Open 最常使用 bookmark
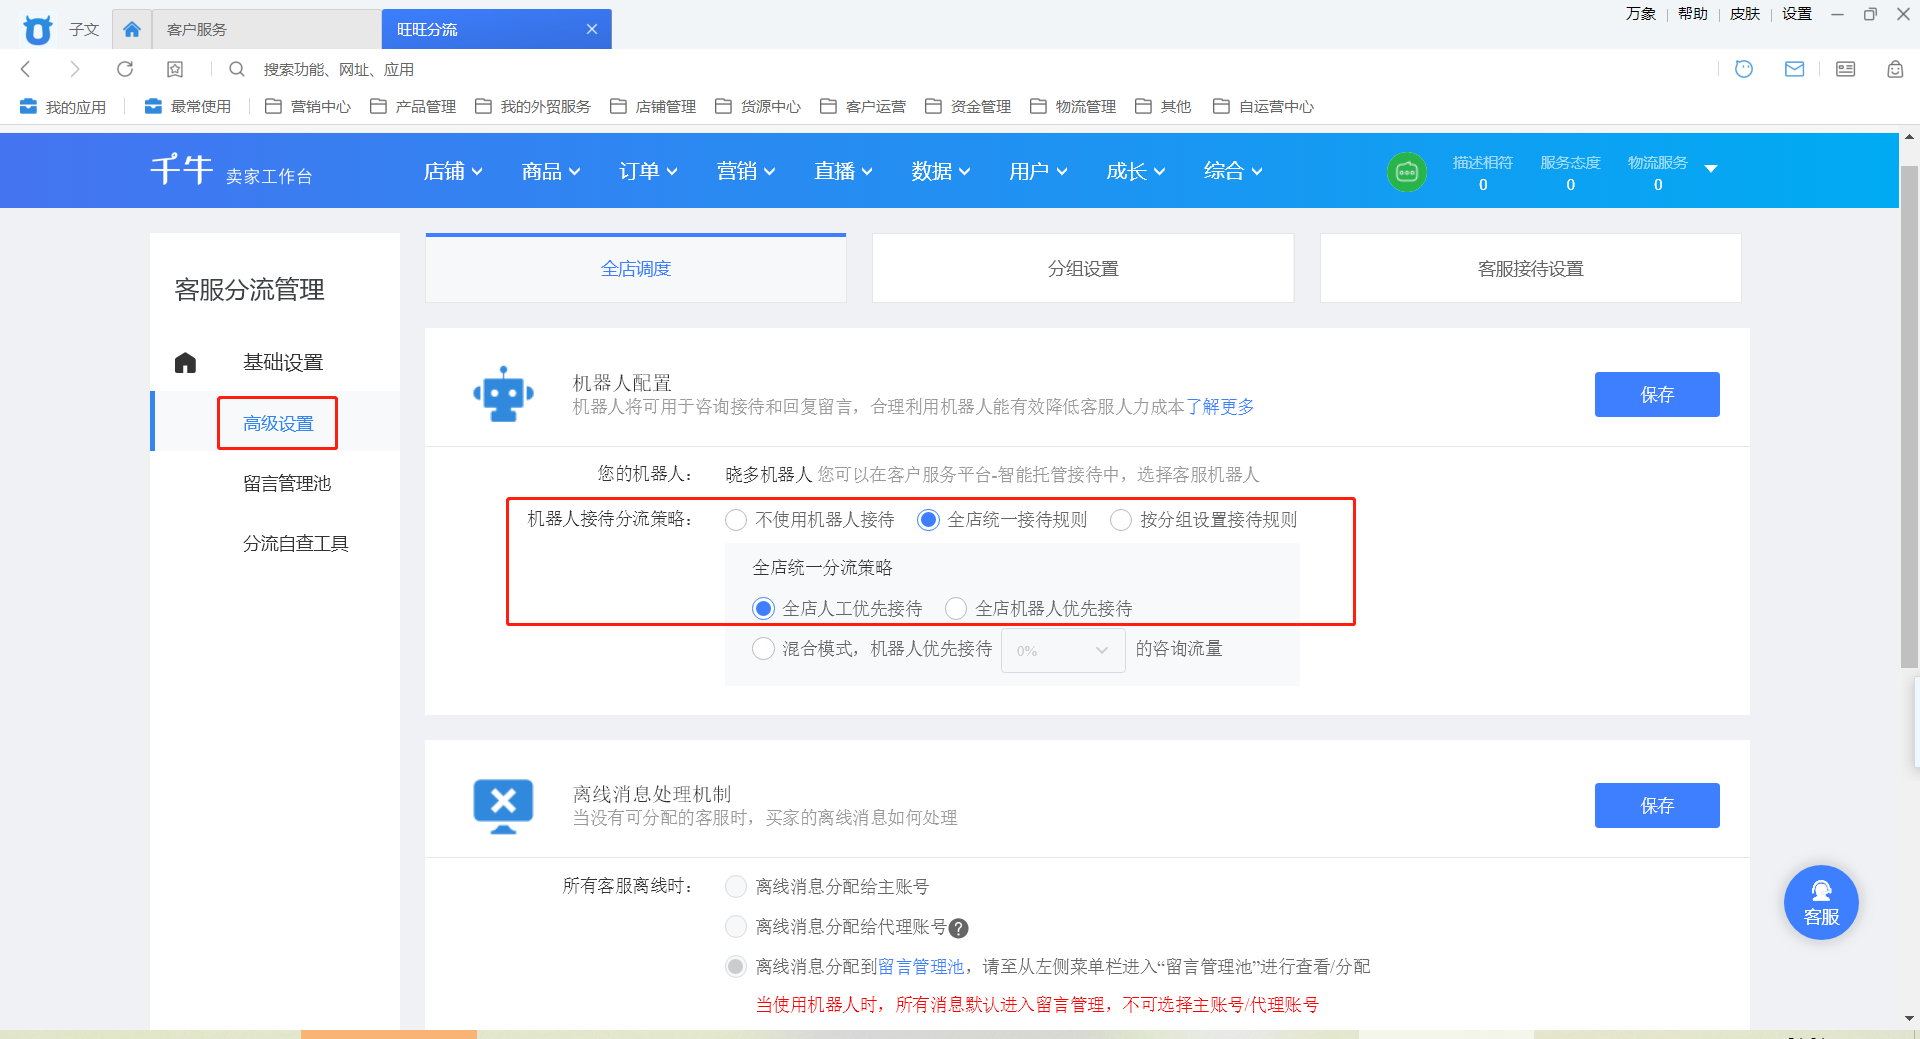Screen dimensions: 1920x1039 pyautogui.click(x=188, y=106)
